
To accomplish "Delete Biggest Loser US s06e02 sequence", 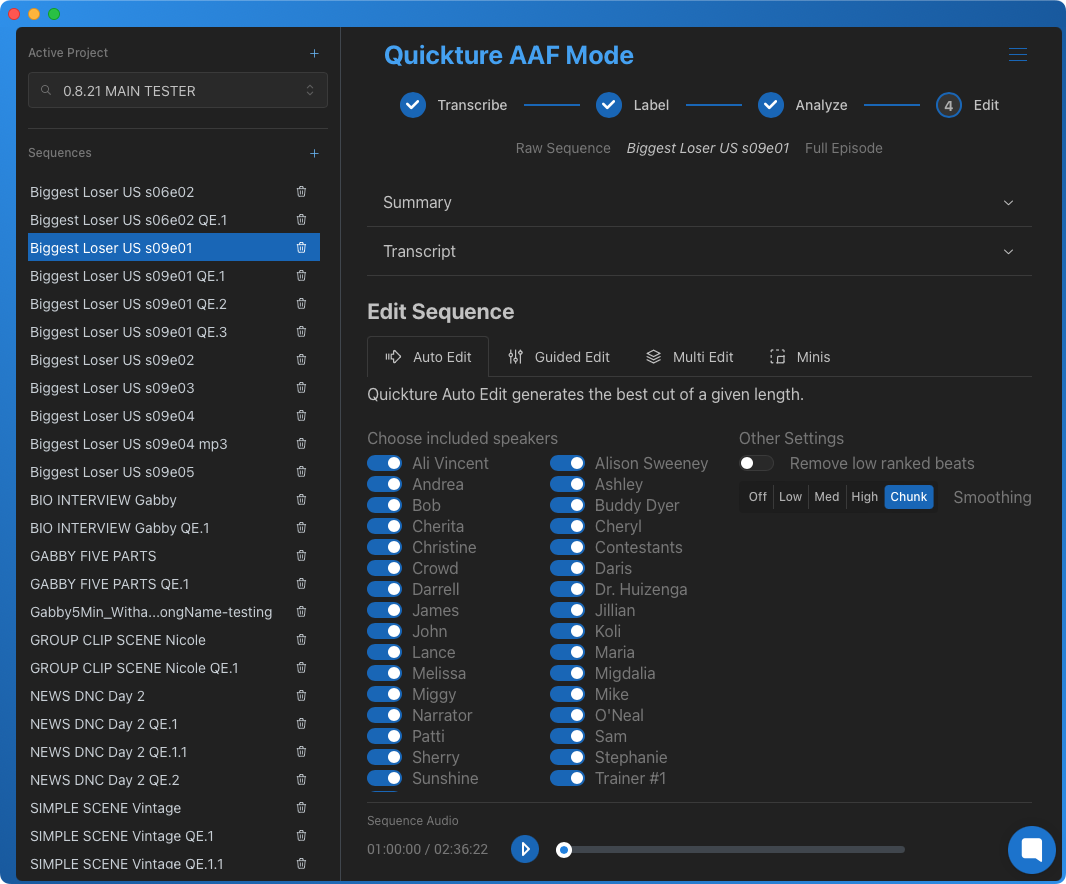I will tap(301, 192).
